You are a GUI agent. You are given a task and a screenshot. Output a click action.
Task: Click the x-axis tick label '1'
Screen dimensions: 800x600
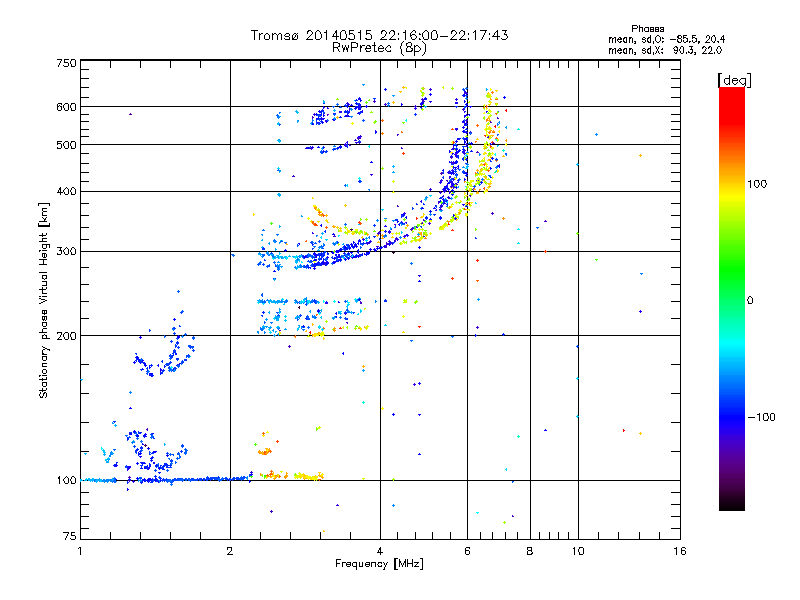(x=80, y=551)
